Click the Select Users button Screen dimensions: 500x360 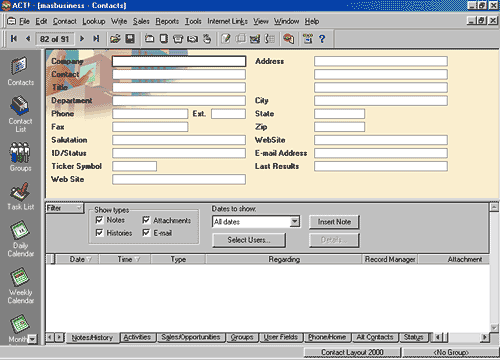[x=249, y=240]
